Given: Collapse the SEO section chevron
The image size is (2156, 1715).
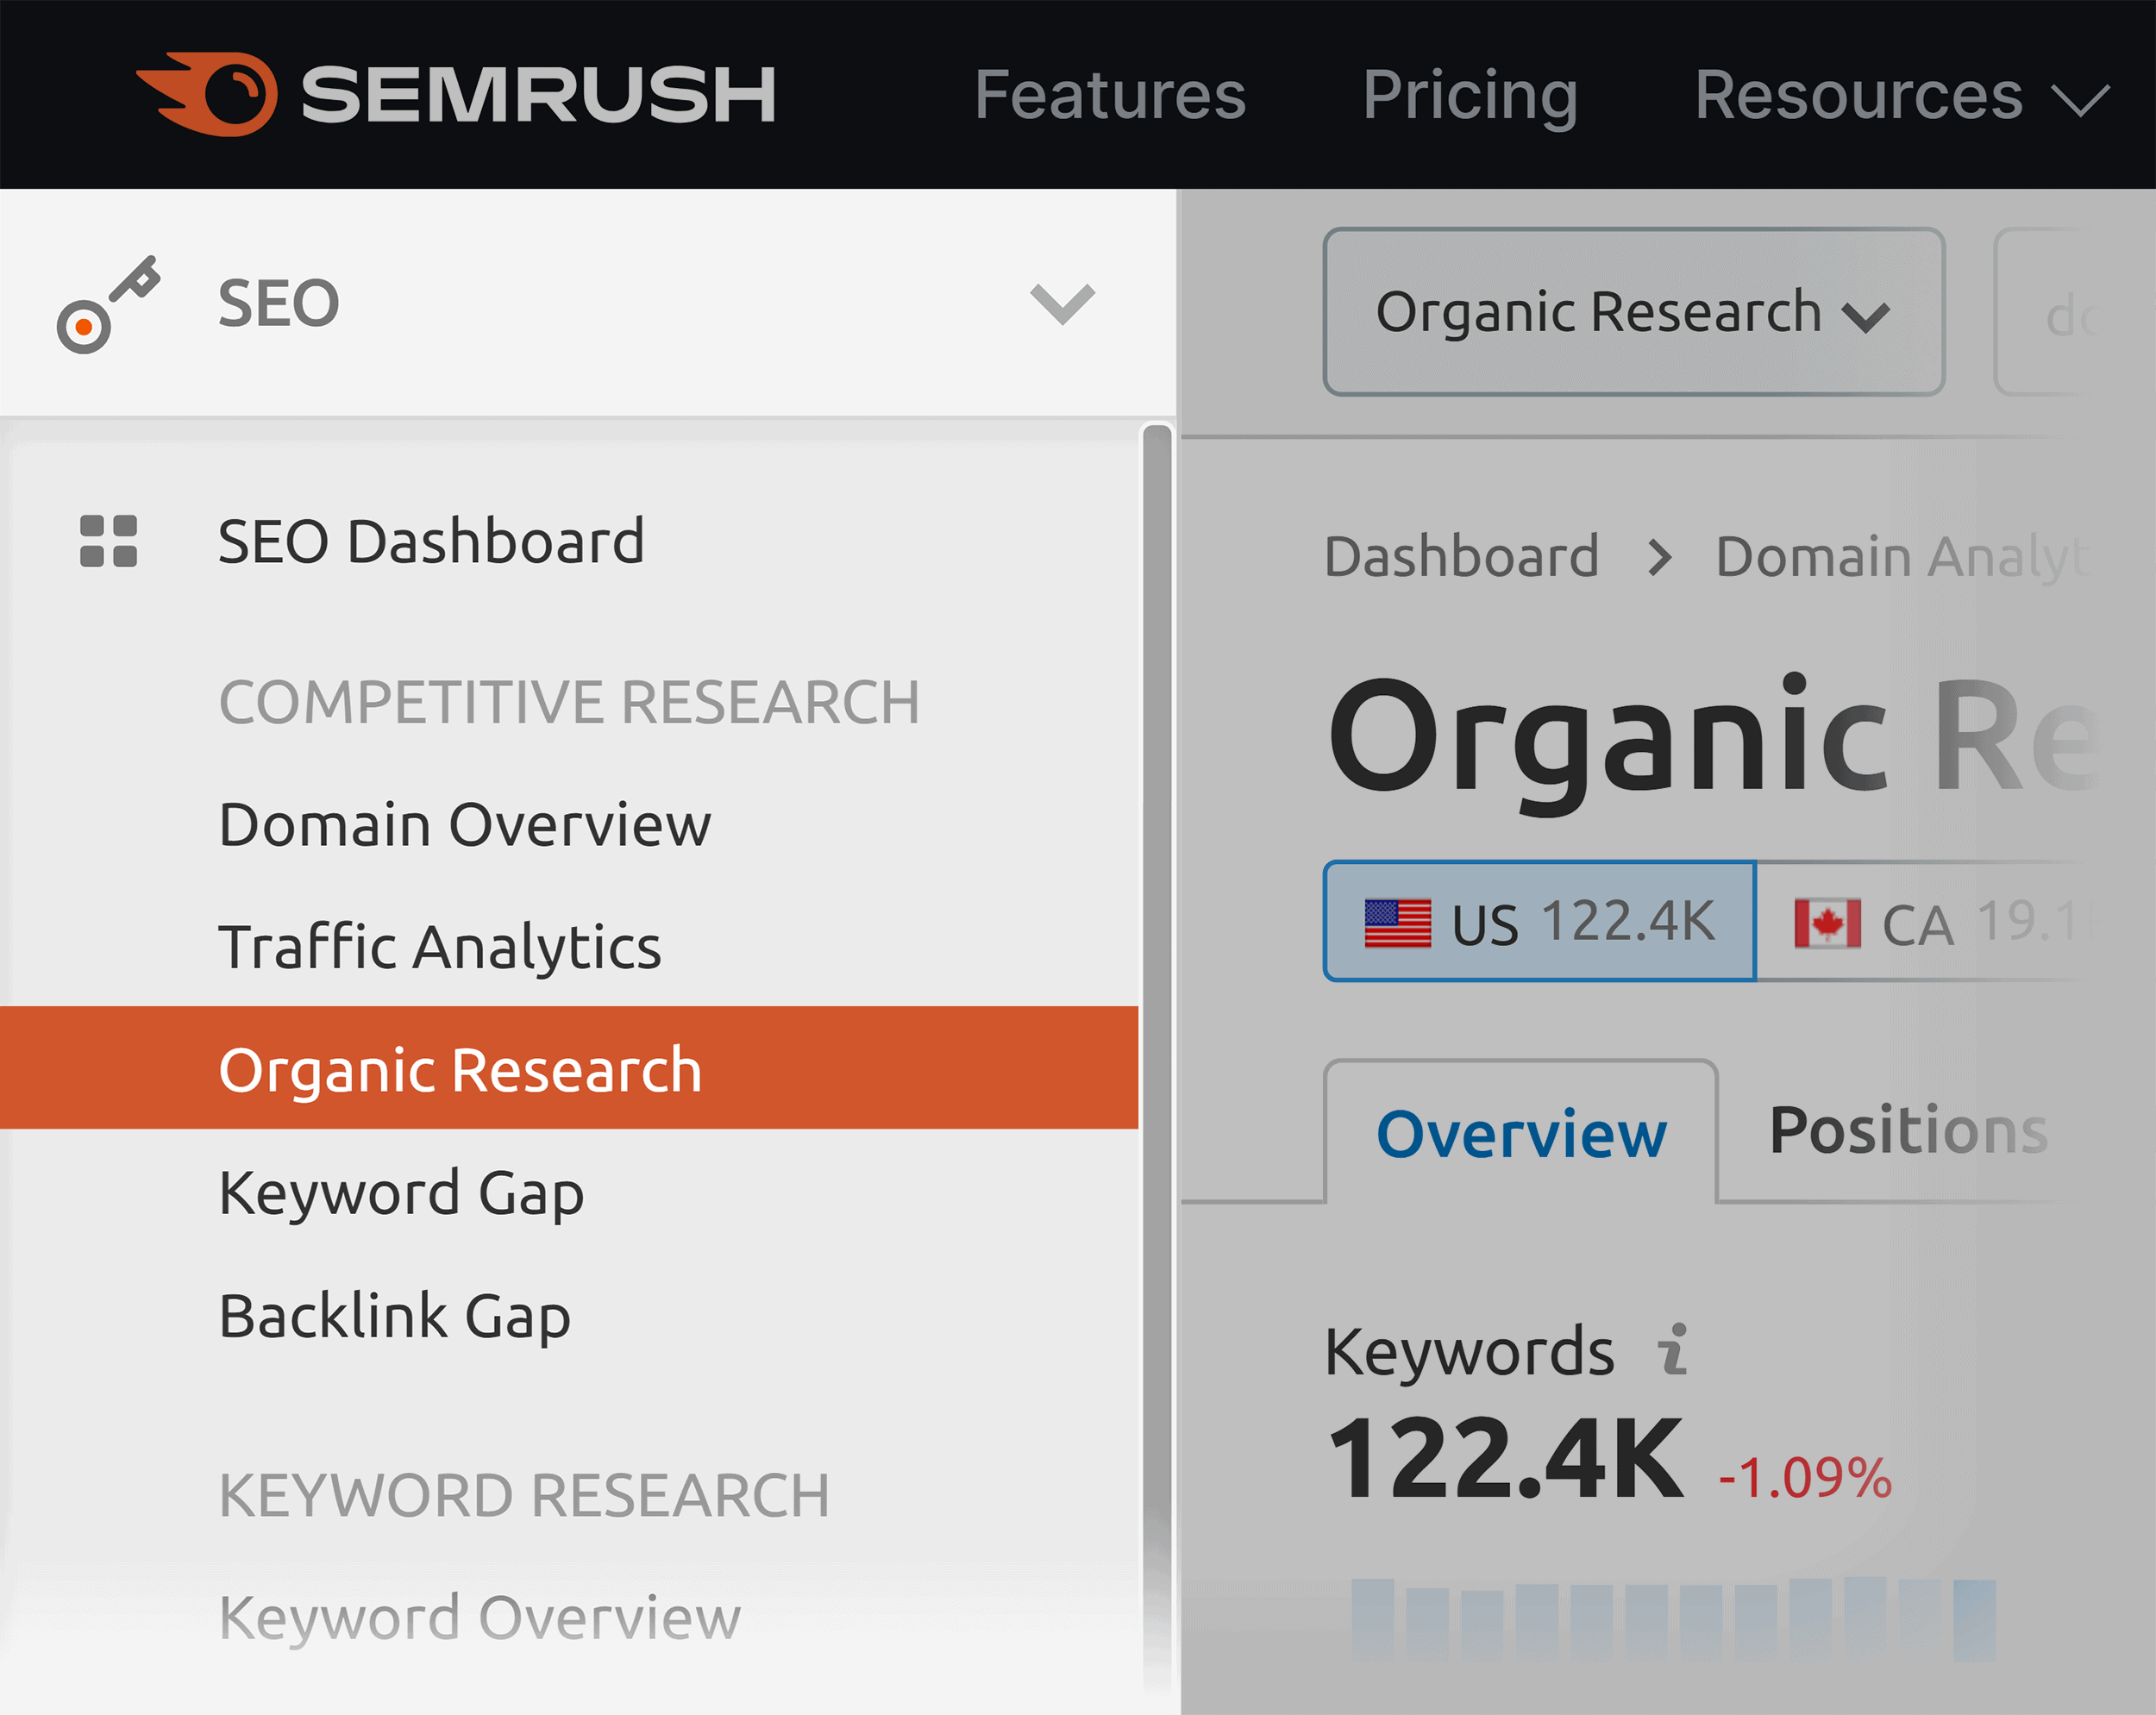Looking at the screenshot, I should pyautogui.click(x=1062, y=304).
